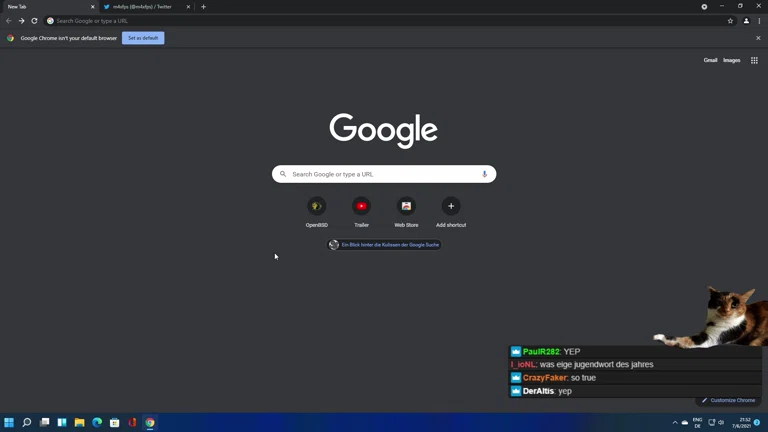The width and height of the screenshot is (768, 432).
Task: Open the Widgets taskbar icon
Action: tap(62, 422)
